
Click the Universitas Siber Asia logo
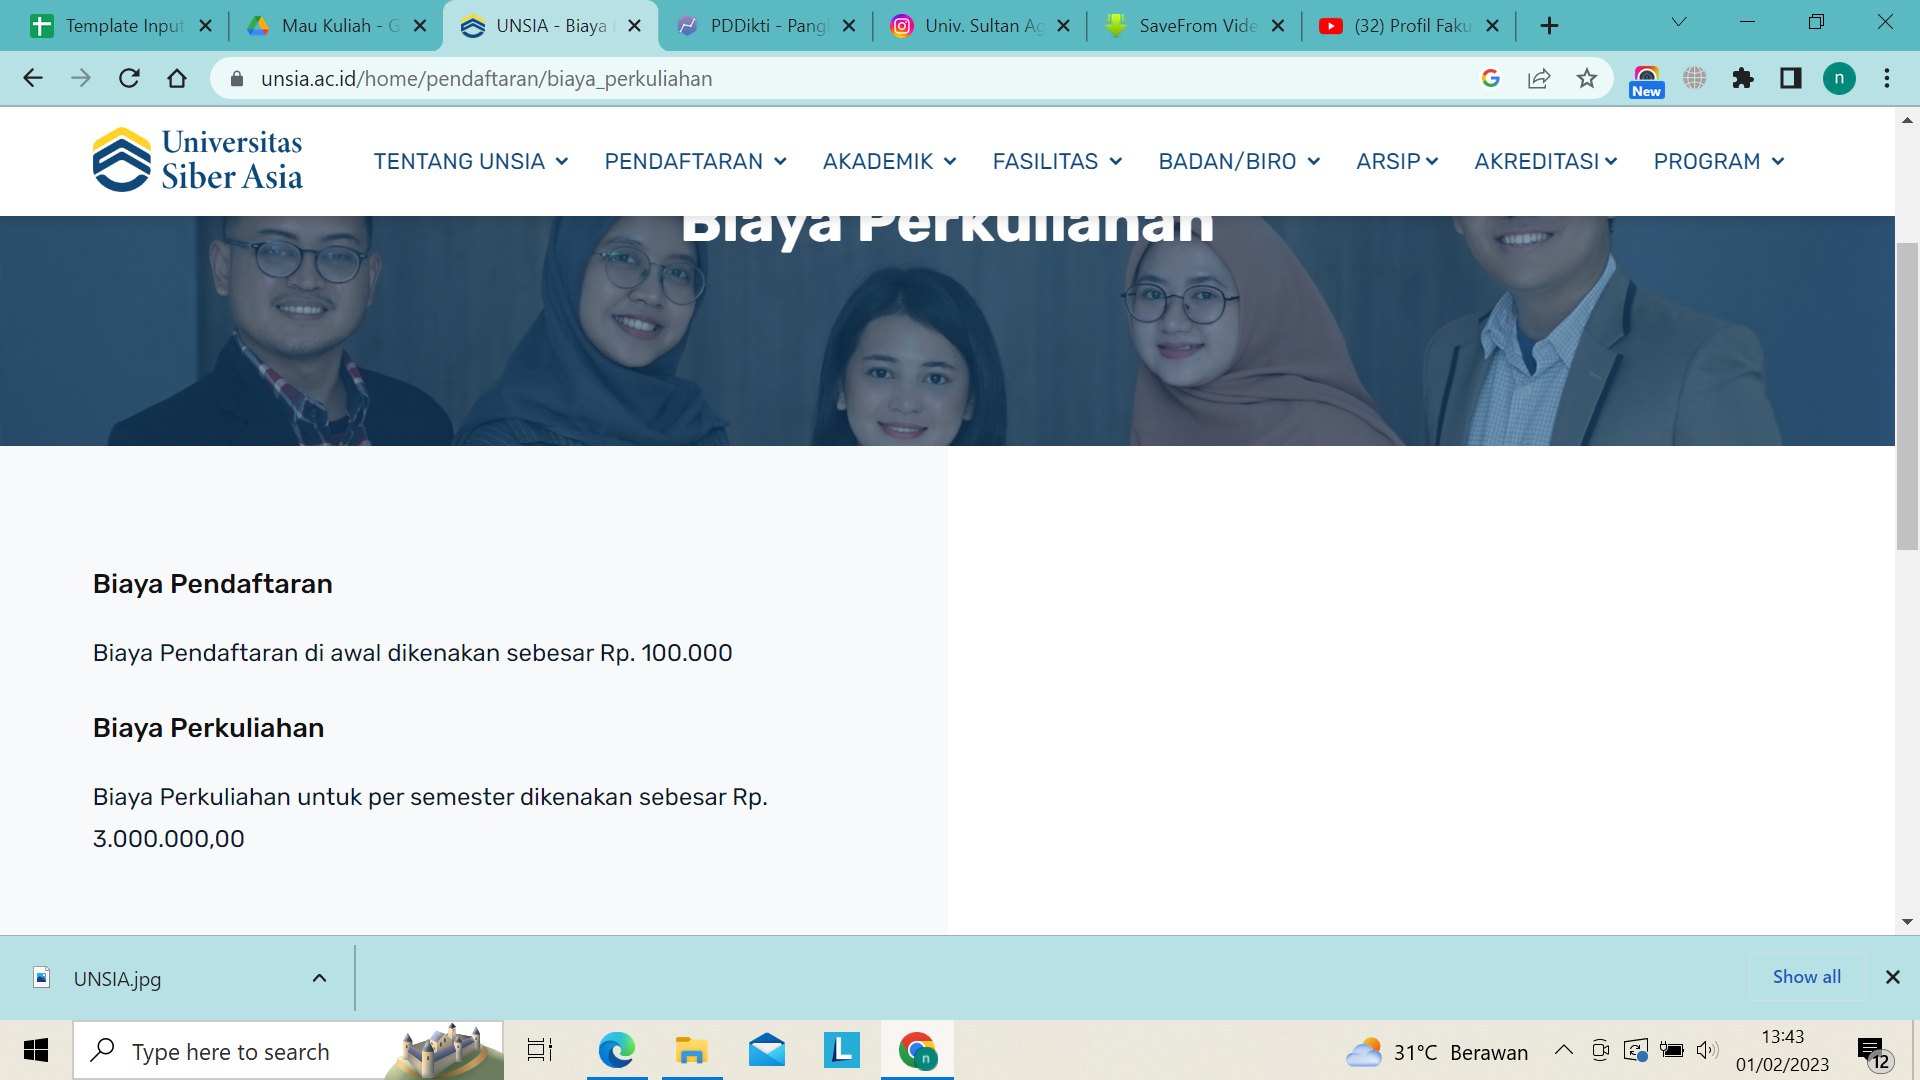198,160
